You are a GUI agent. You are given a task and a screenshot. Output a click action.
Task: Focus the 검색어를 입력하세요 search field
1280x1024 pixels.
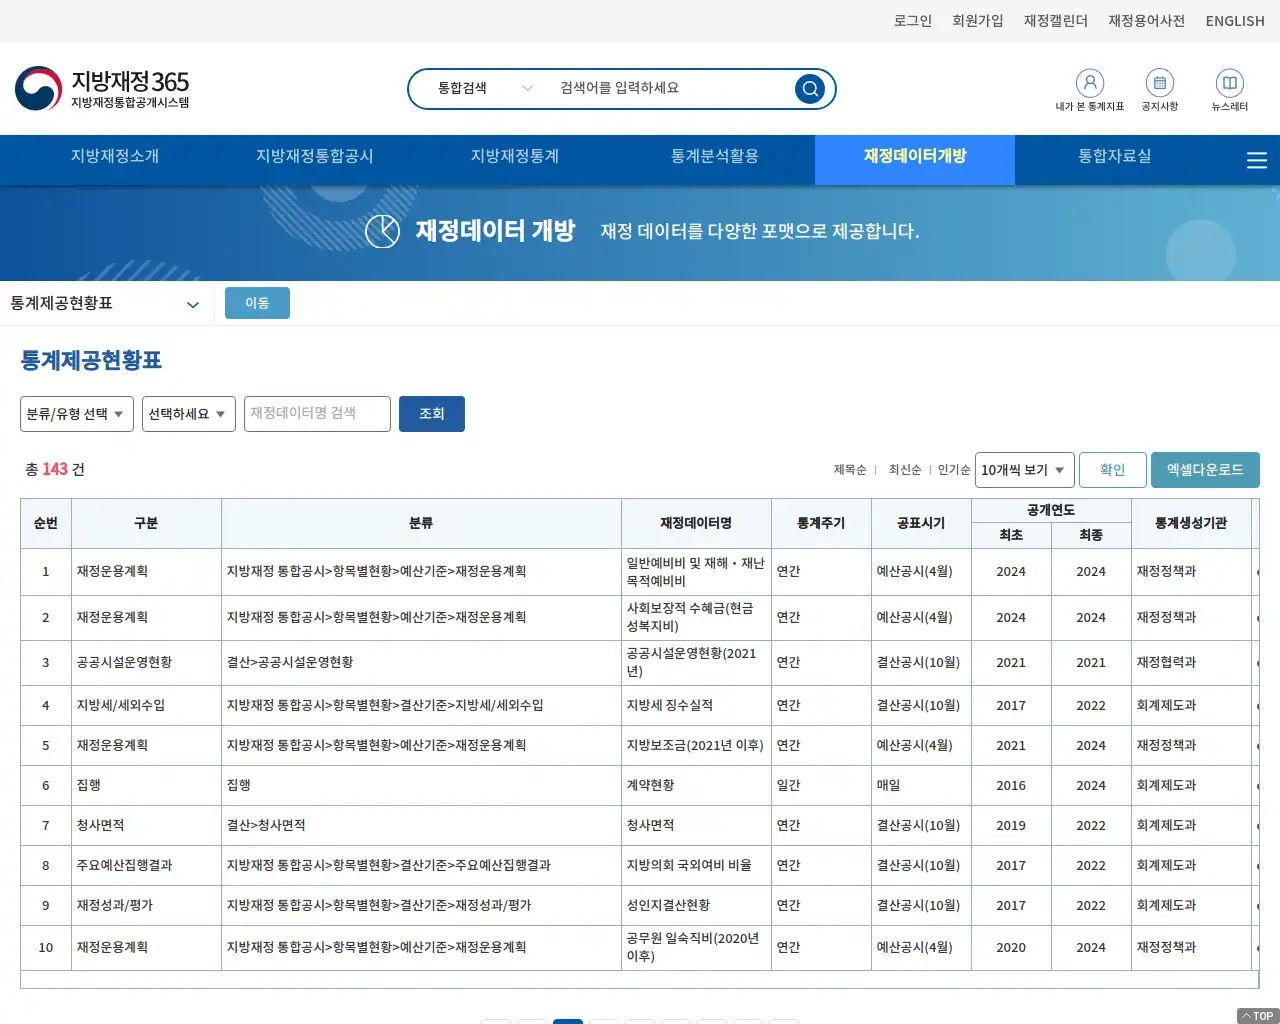[670, 88]
